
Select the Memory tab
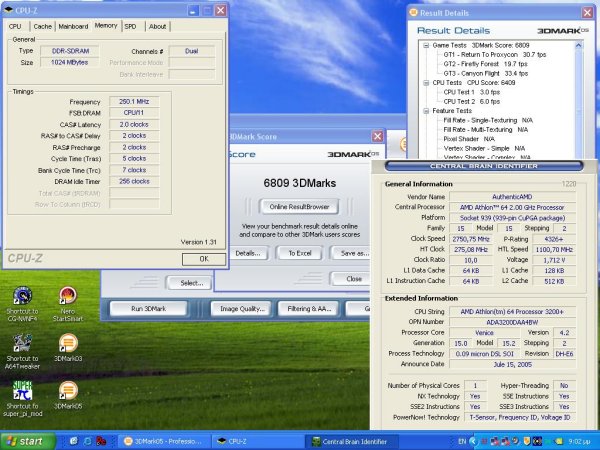[x=106, y=26]
